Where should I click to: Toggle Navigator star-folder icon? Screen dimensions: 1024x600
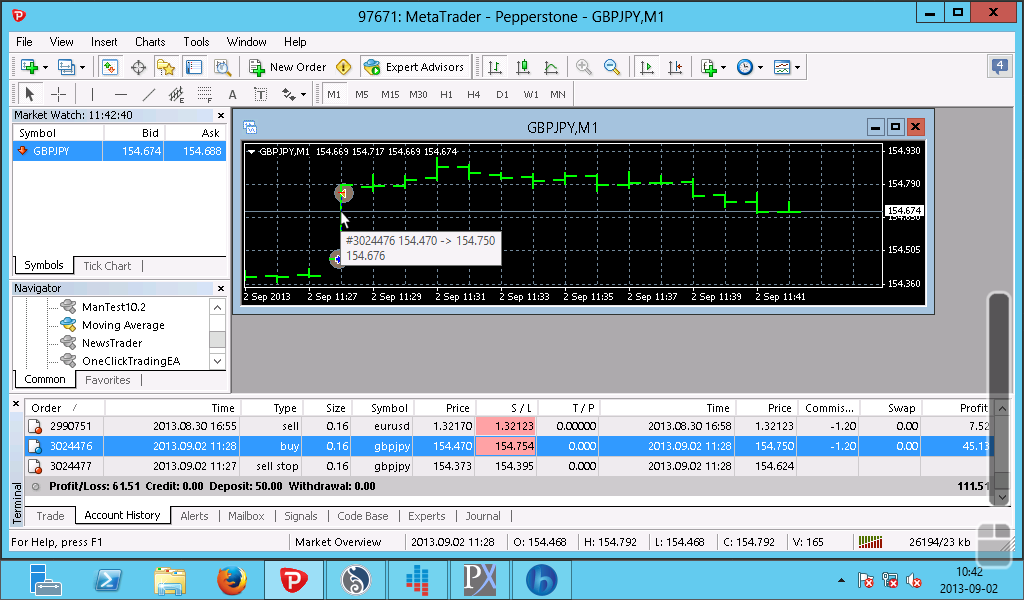(166, 67)
